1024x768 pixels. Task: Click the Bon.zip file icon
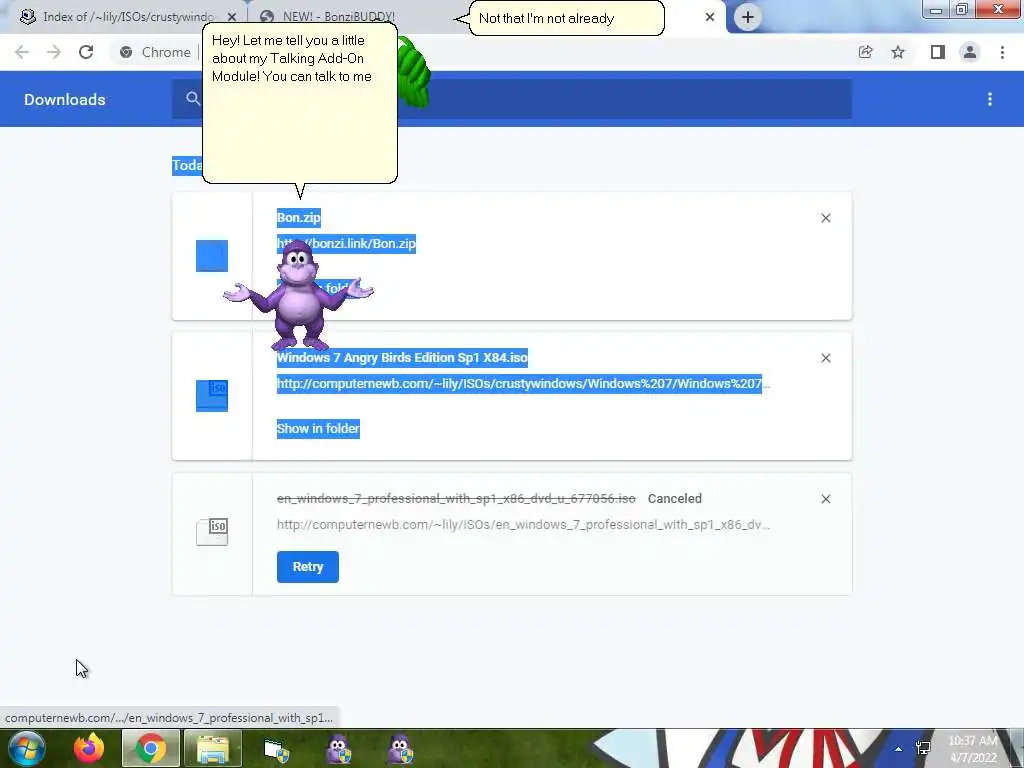(212, 256)
